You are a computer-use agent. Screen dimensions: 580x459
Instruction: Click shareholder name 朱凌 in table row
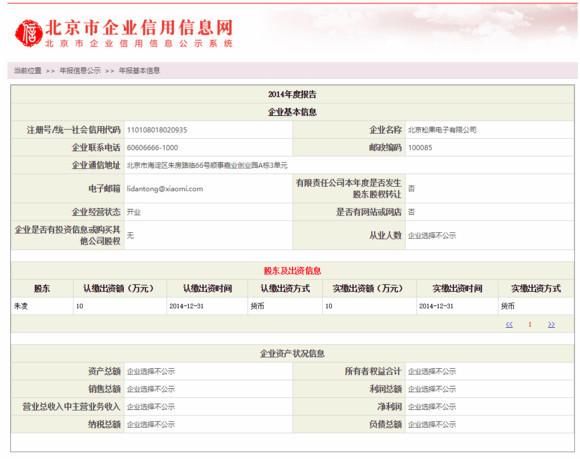(21, 306)
